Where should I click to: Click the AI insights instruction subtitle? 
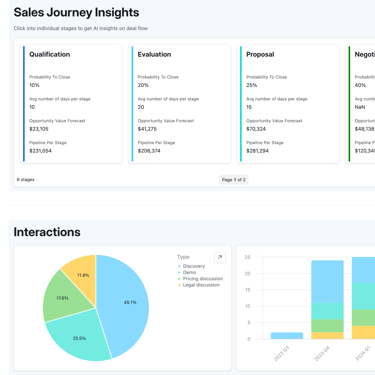tap(81, 28)
